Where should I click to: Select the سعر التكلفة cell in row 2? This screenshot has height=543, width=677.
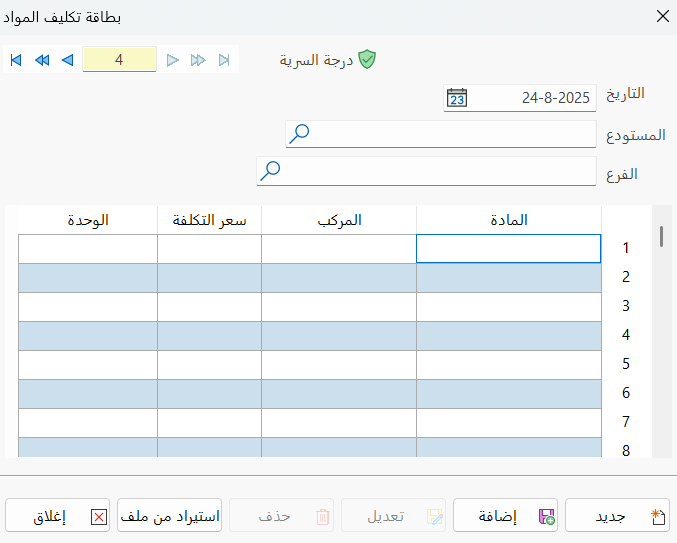pyautogui.click(x=209, y=278)
